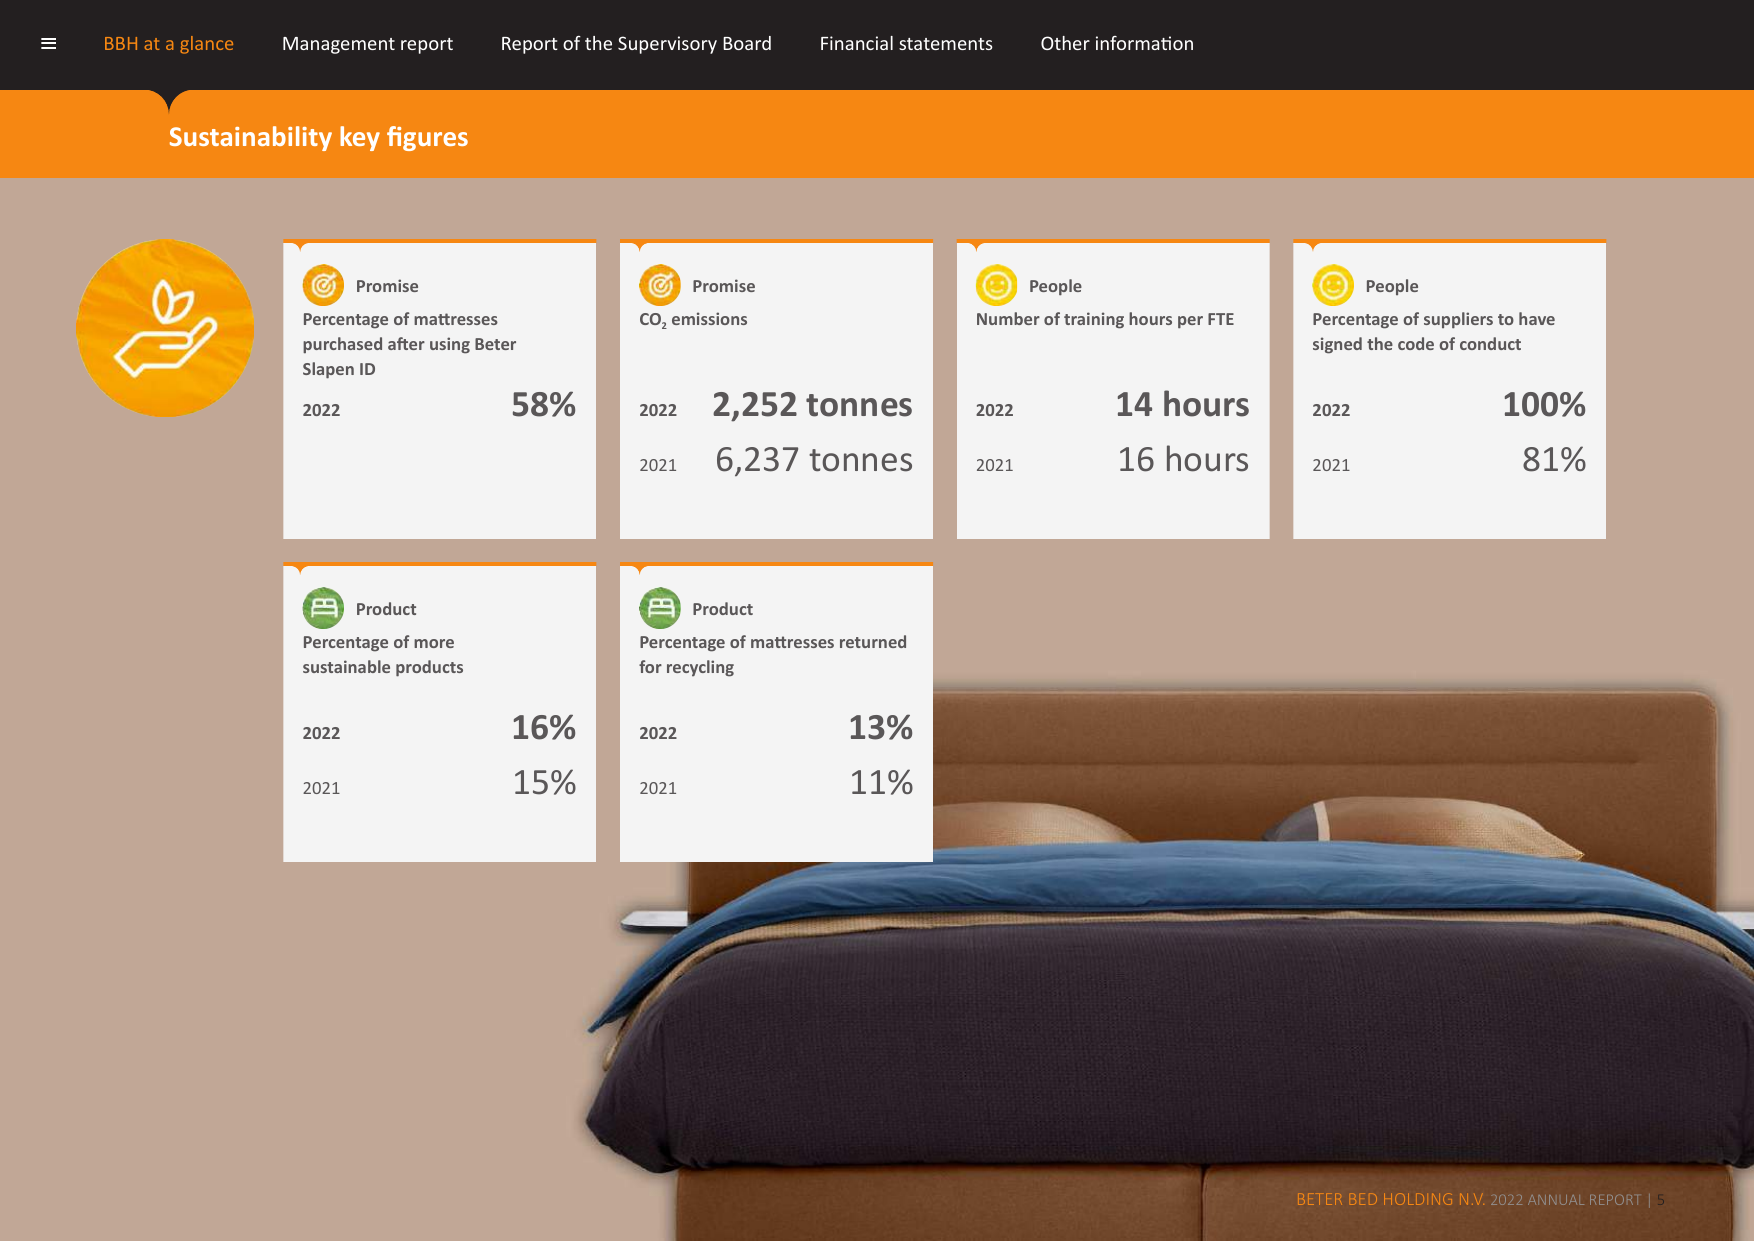
Task: Open the Management report tab
Action: (367, 44)
